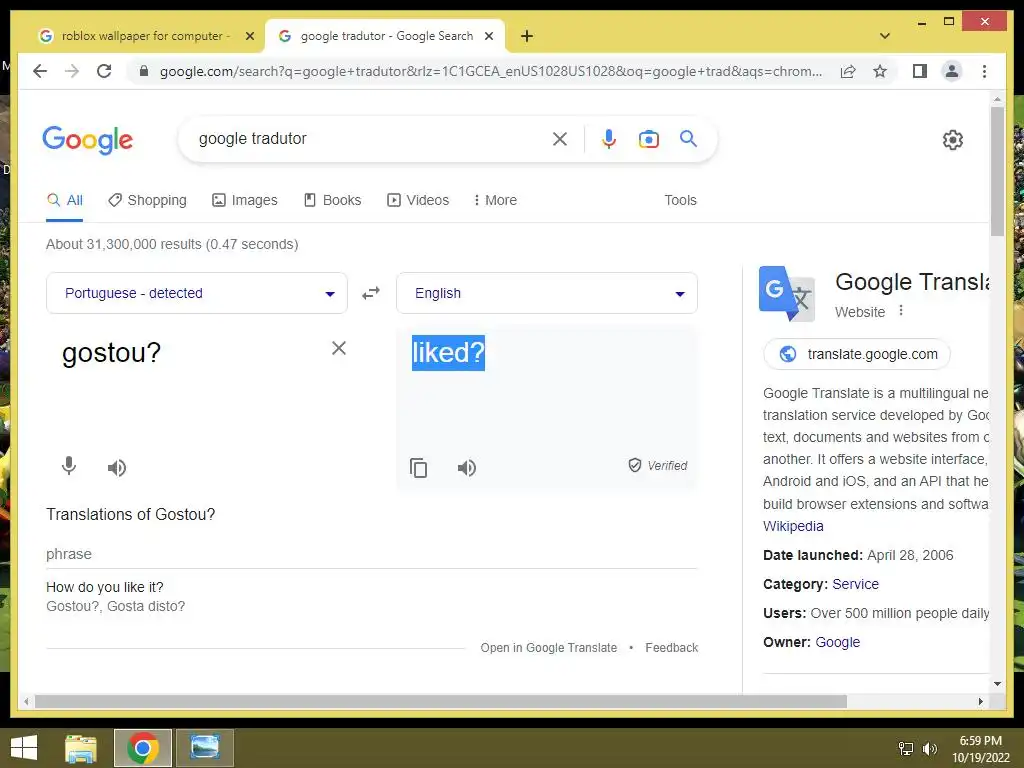Open the Service category link
Viewport: 1024px width, 768px height.
pos(855,584)
